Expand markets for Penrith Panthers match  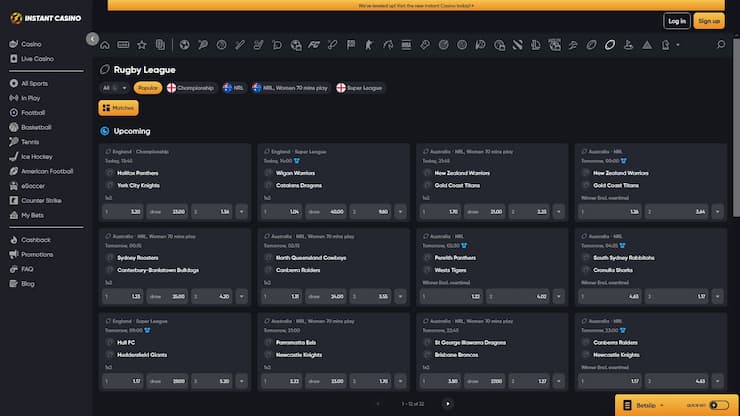click(x=559, y=296)
